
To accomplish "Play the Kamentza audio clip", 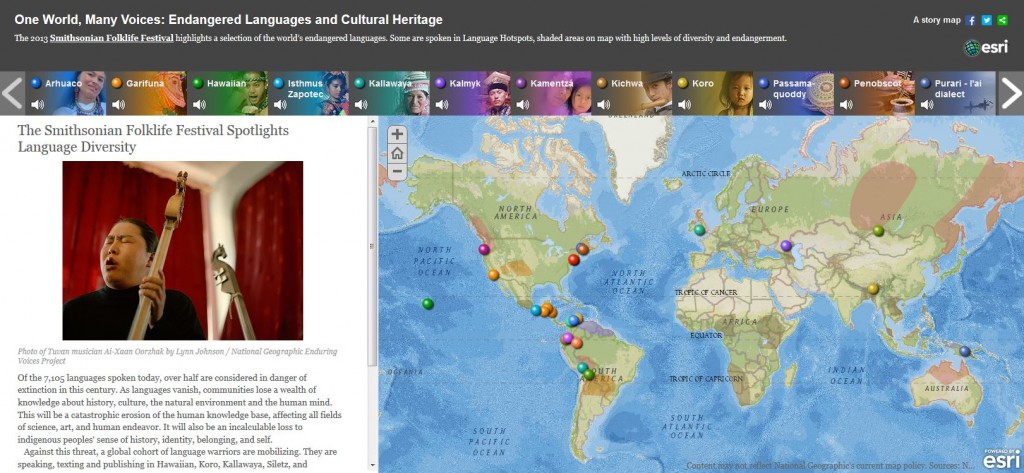I will tap(522, 104).
